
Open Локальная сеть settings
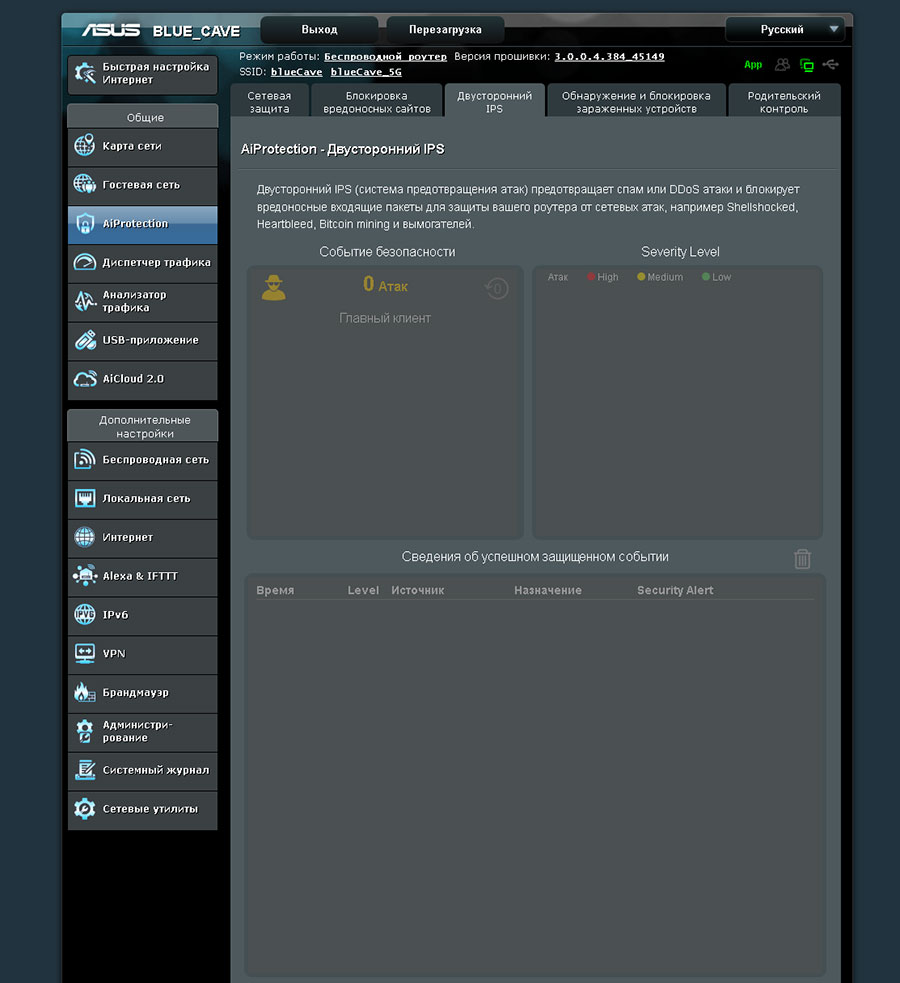[x=142, y=499]
